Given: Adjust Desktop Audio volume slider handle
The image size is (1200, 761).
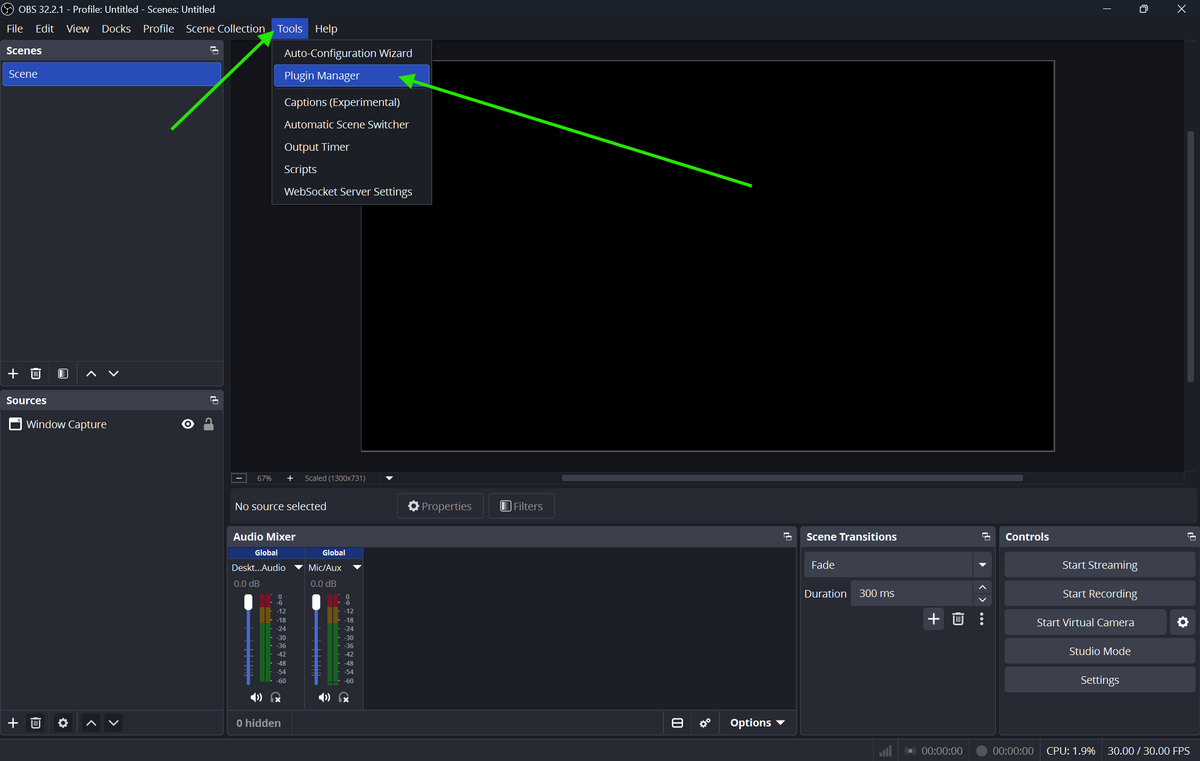Looking at the screenshot, I should click(x=248, y=602).
